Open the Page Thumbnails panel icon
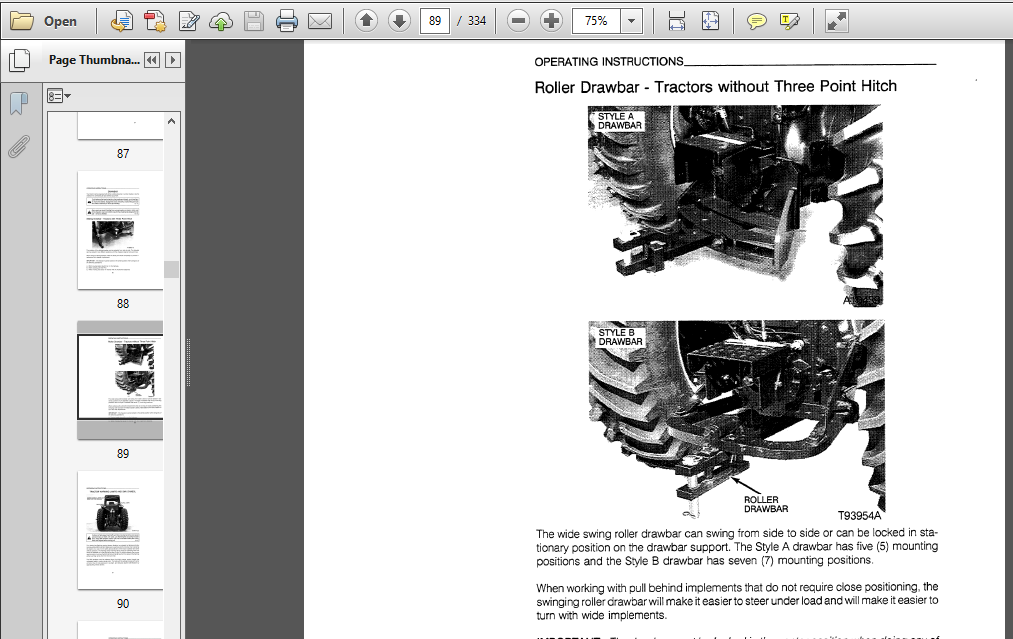The width and height of the screenshot is (1013, 639). [x=20, y=60]
